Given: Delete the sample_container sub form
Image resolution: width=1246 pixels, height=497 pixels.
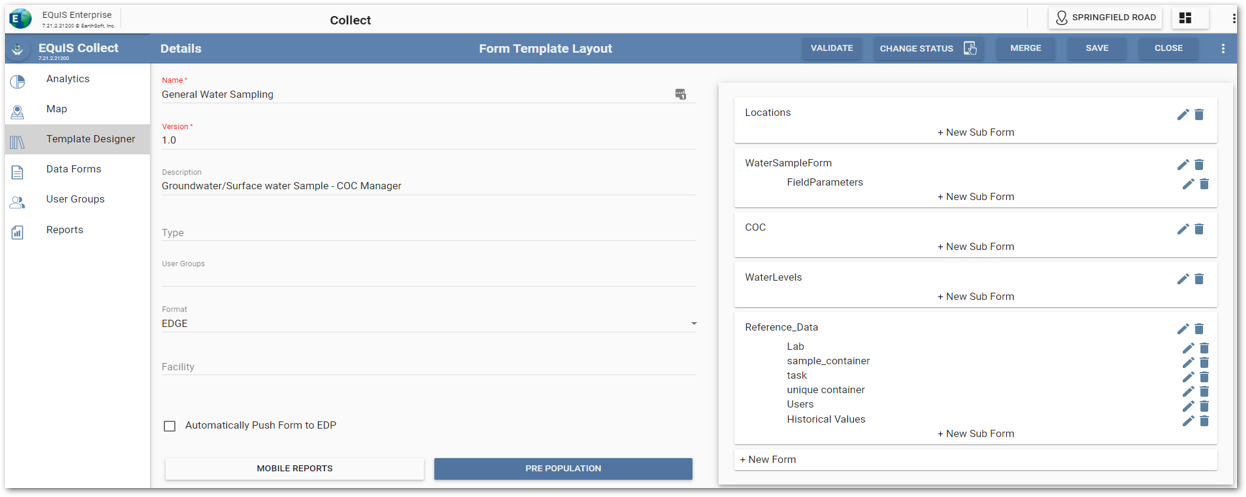Looking at the screenshot, I should pyautogui.click(x=1204, y=362).
